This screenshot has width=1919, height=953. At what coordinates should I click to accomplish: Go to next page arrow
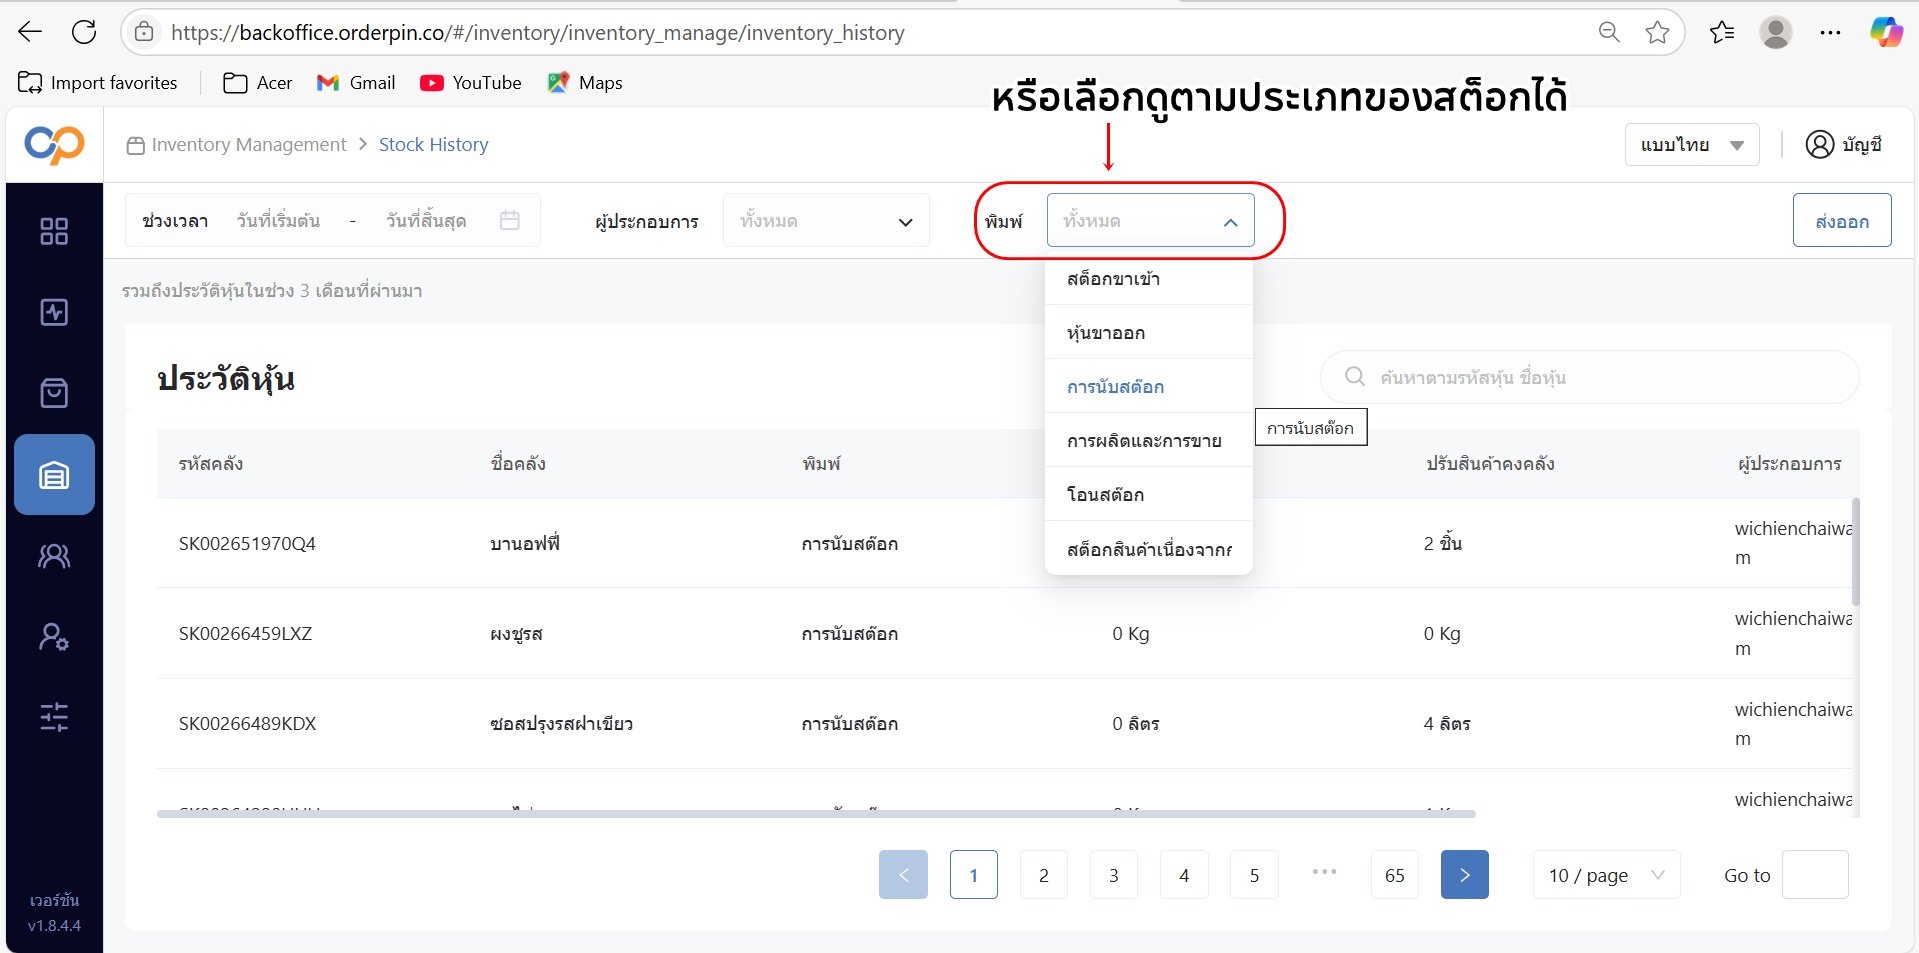point(1464,875)
